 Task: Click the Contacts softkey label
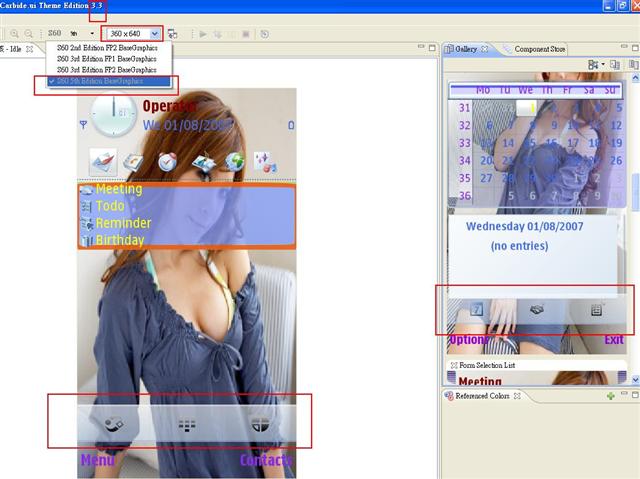[266, 461]
